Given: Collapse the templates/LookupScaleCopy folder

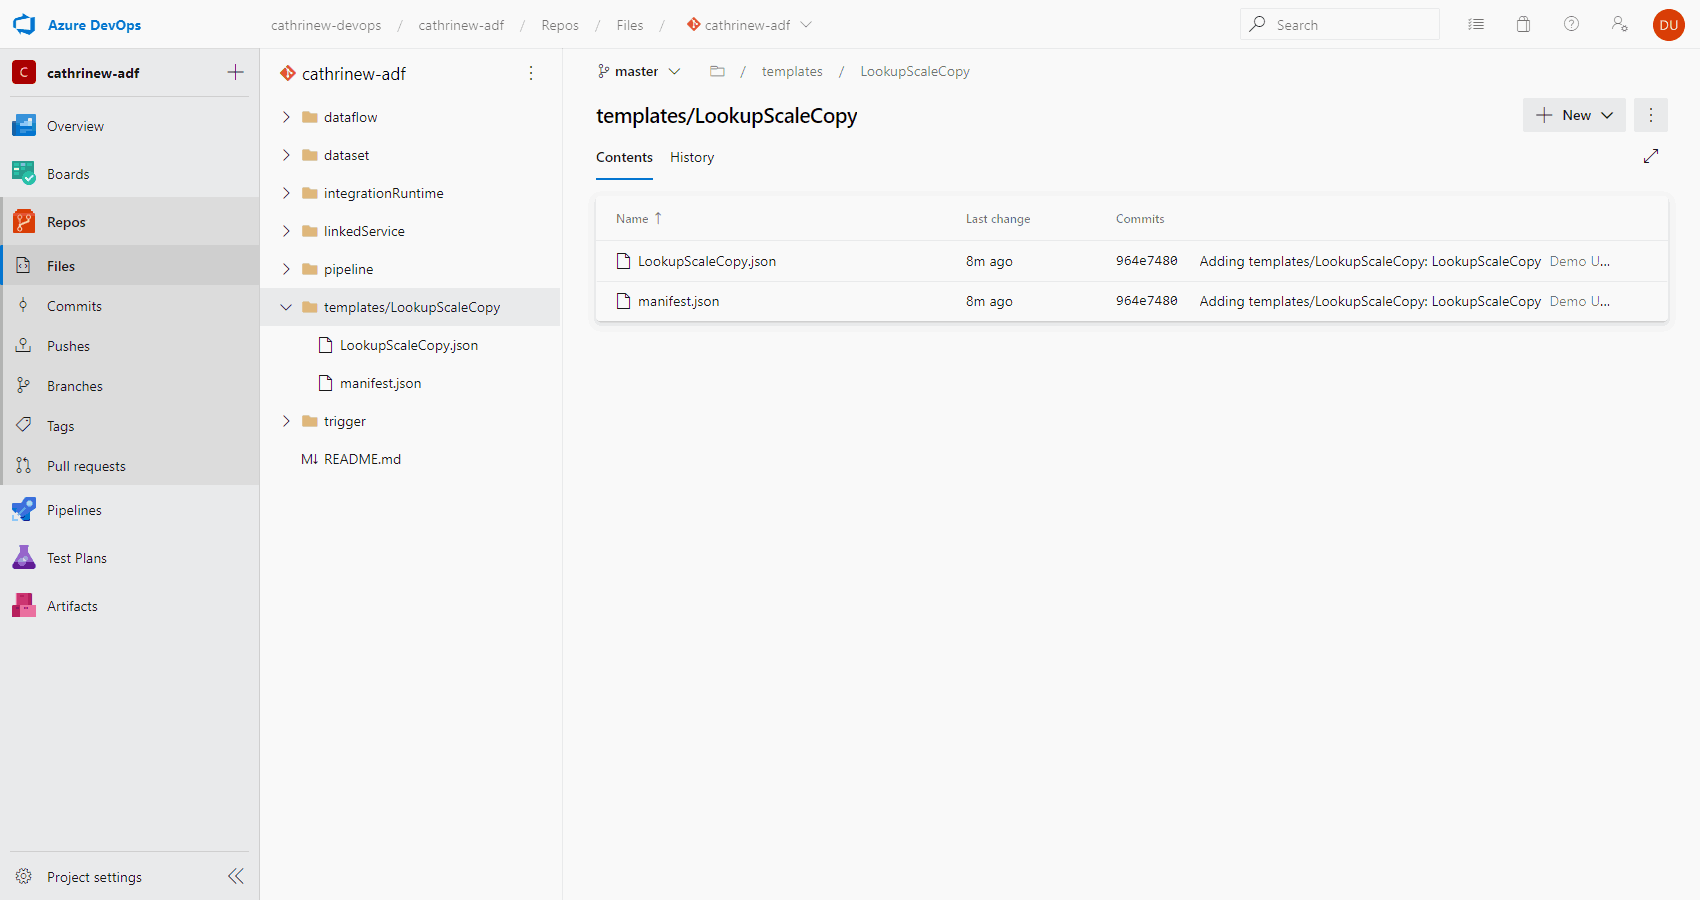Looking at the screenshot, I should click(x=286, y=307).
